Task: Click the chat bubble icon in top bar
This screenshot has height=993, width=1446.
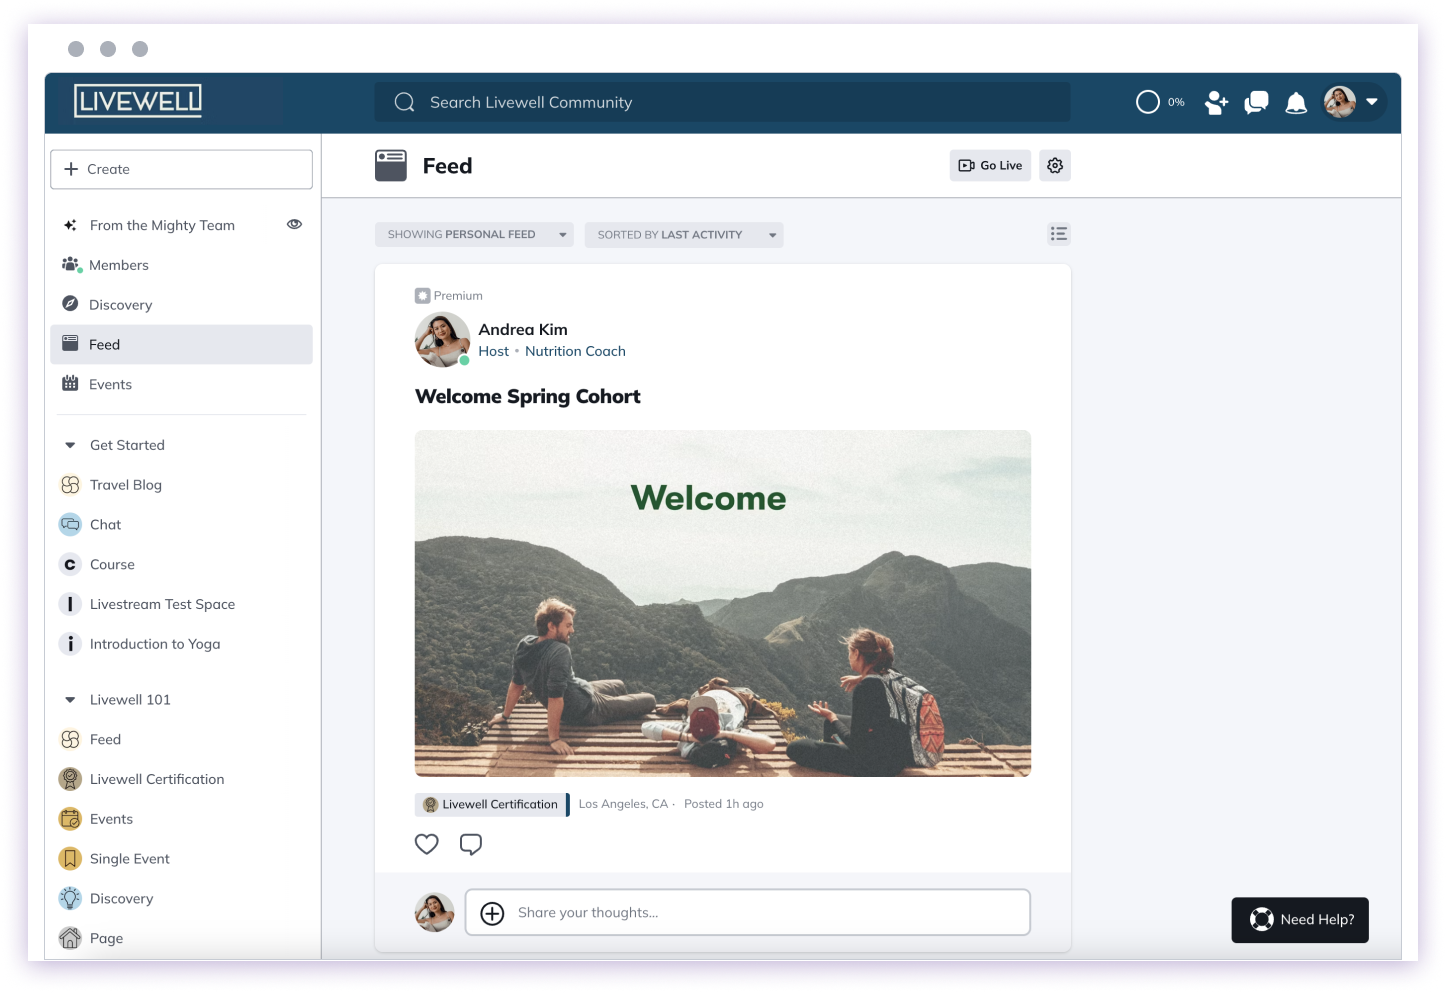Action: (x=1255, y=102)
